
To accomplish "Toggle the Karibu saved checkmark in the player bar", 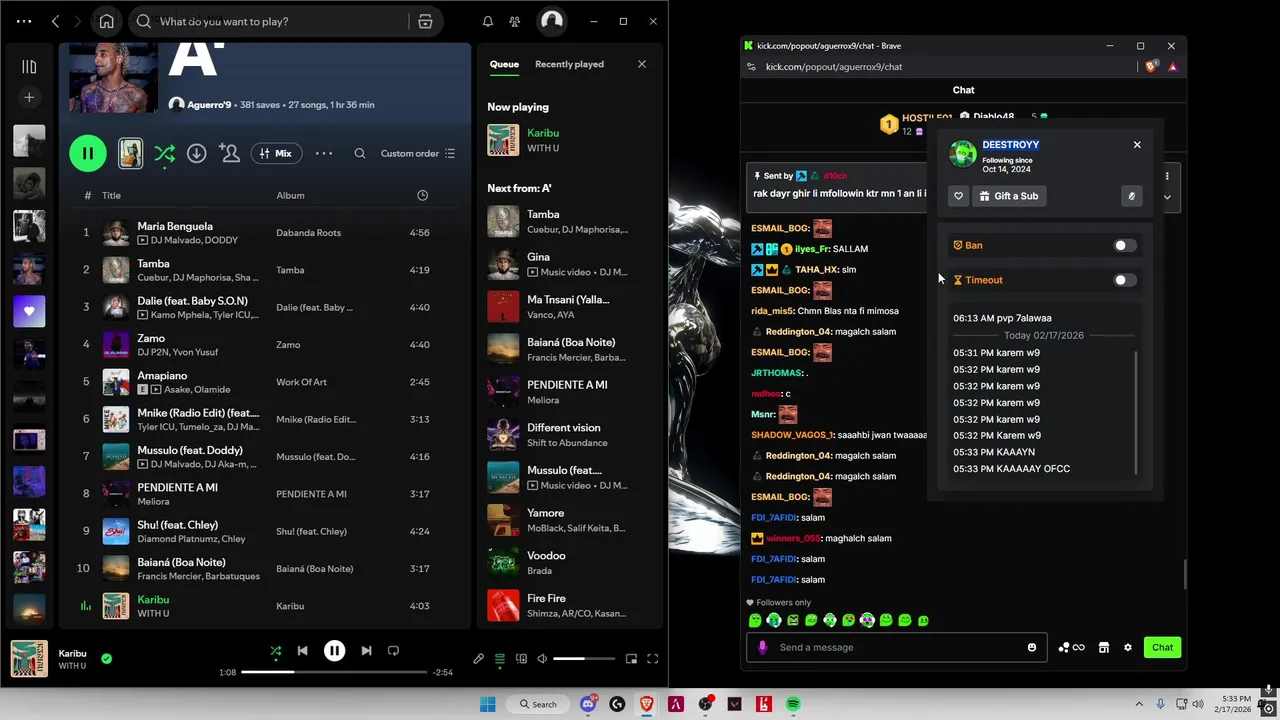I will pyautogui.click(x=106, y=659).
